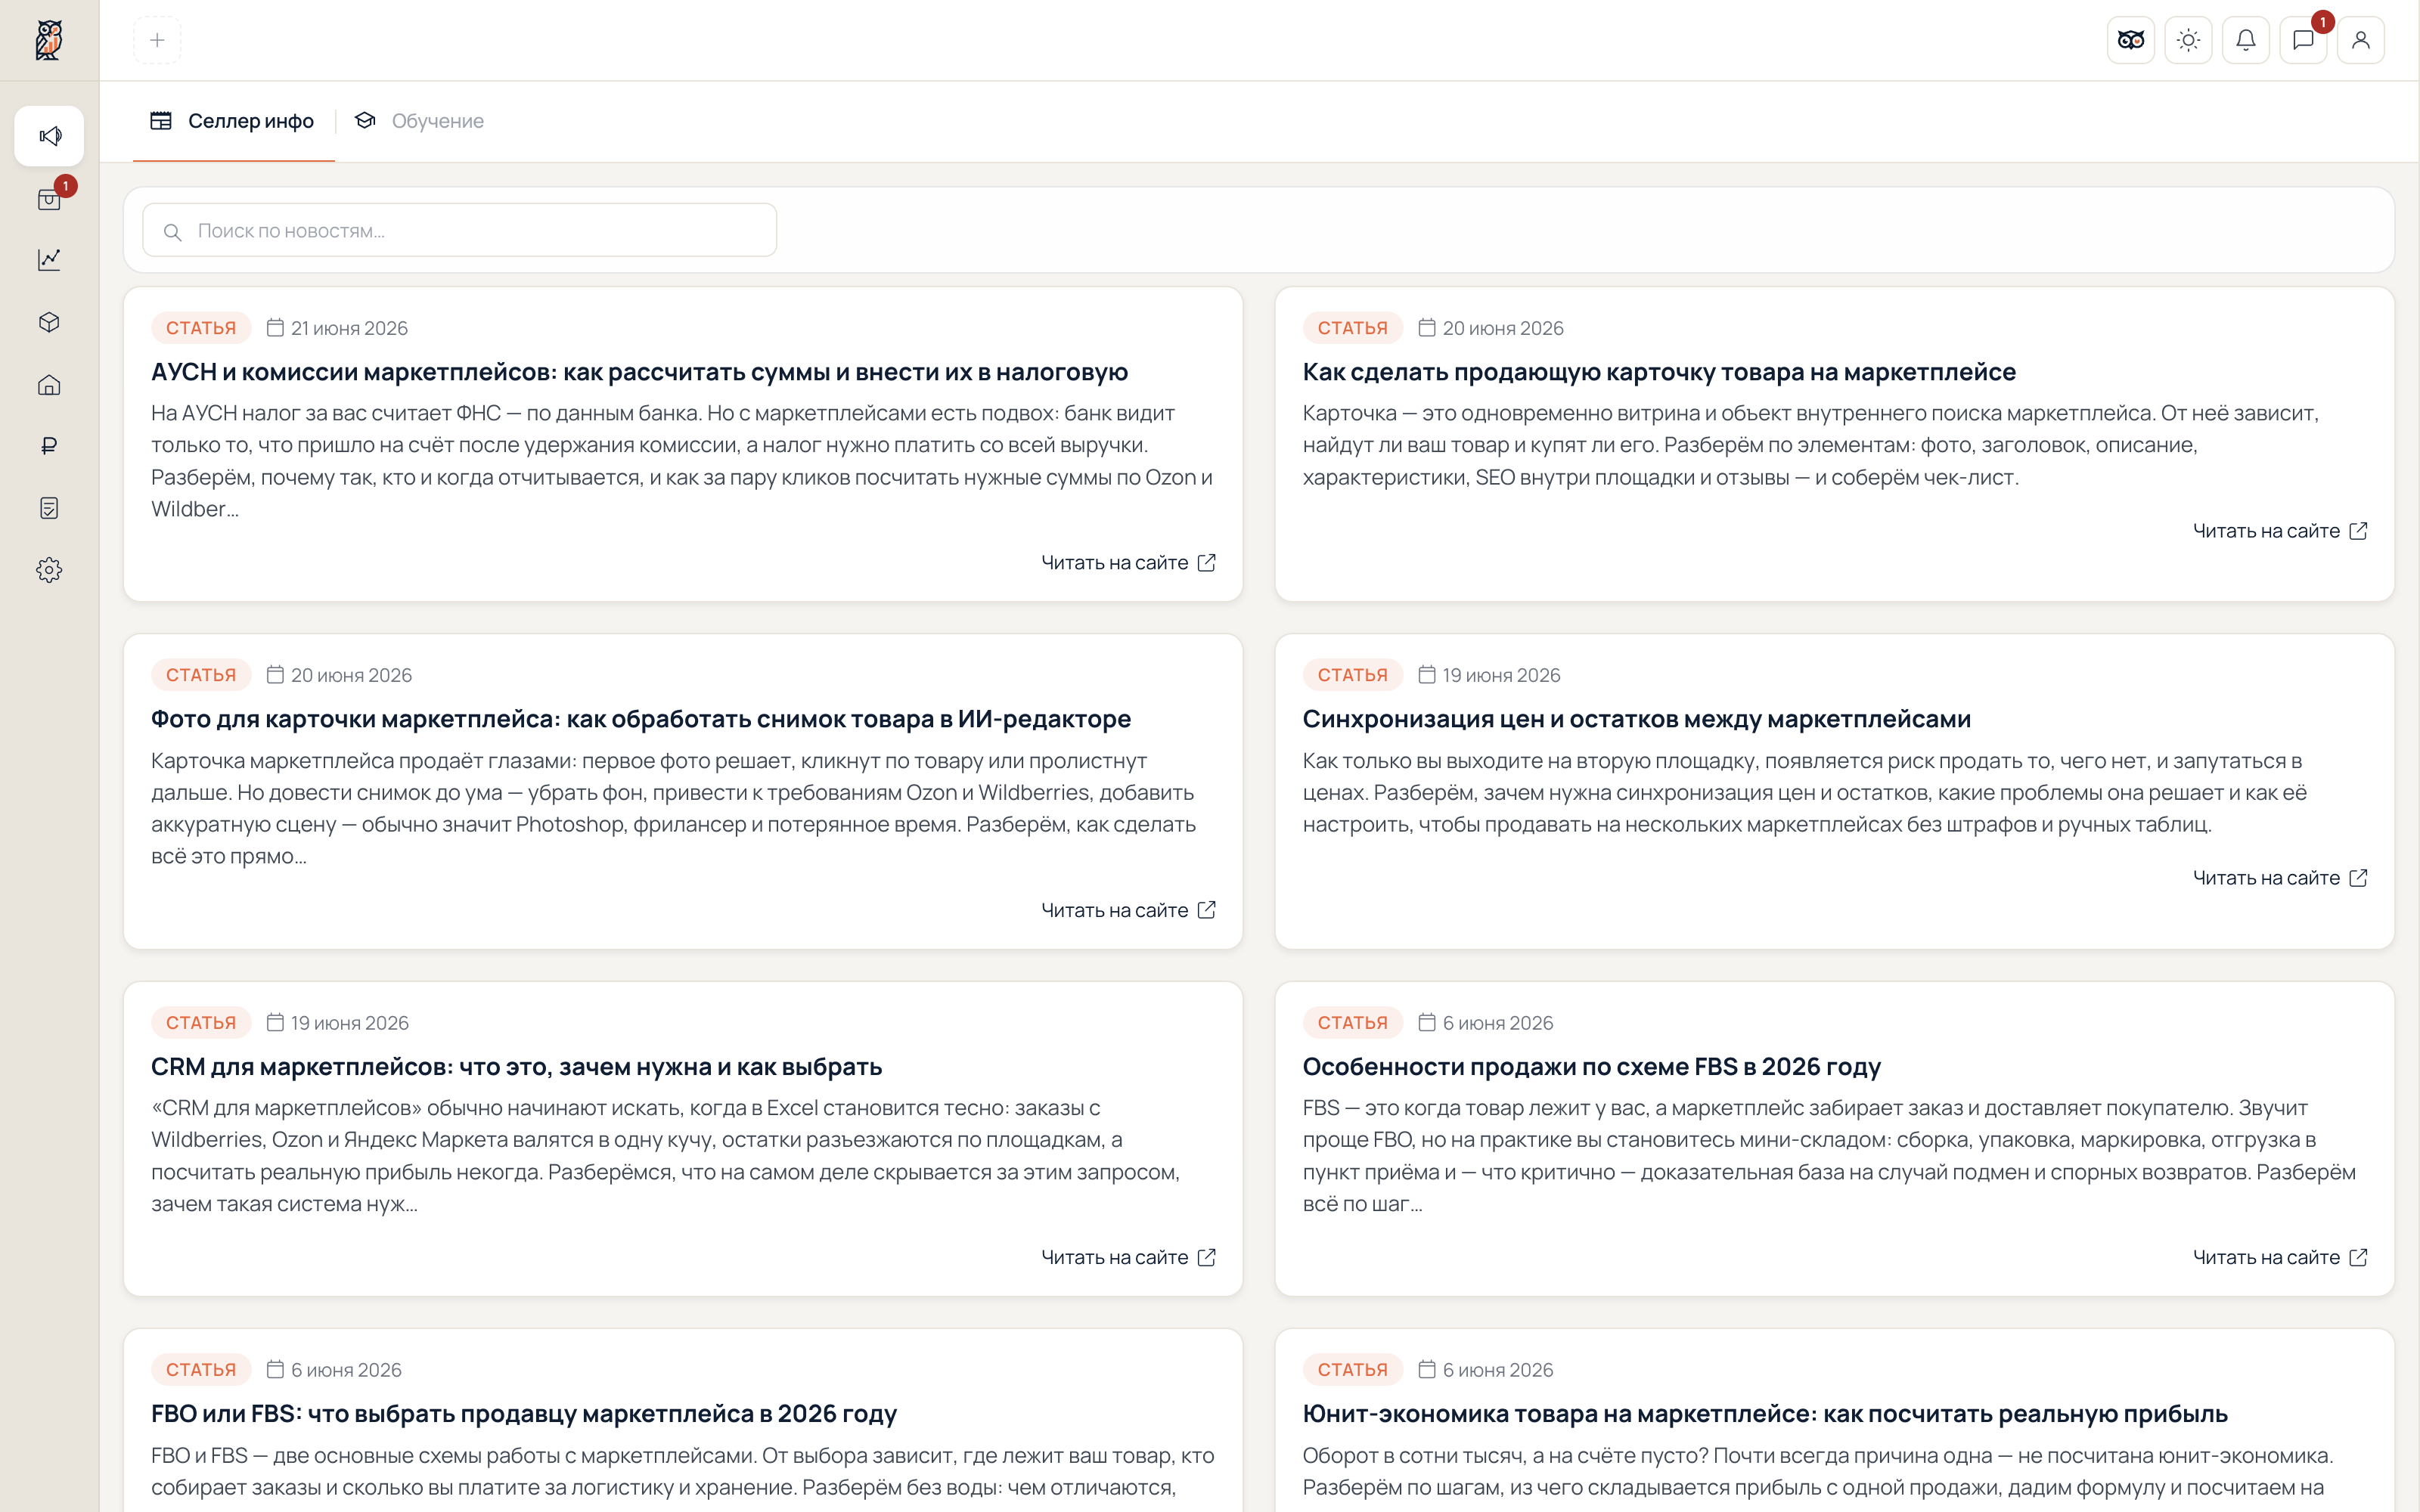
Task: Open the analytics chart icon in sidebar
Action: [49, 260]
